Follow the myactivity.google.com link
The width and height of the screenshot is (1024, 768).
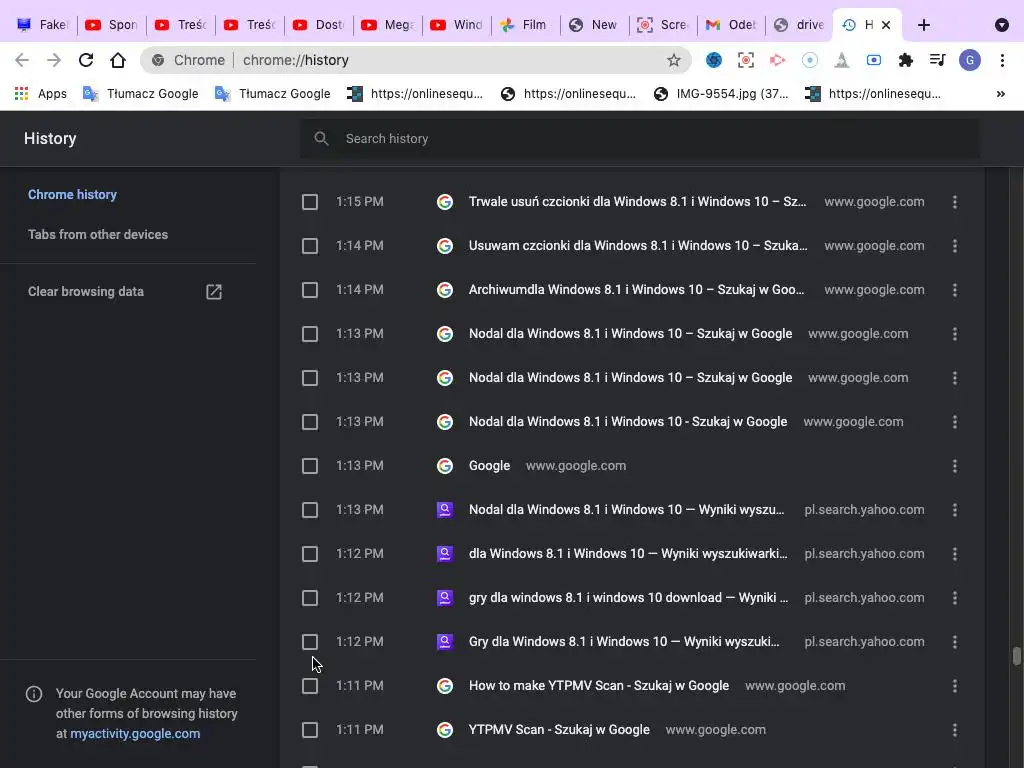[x=135, y=733]
